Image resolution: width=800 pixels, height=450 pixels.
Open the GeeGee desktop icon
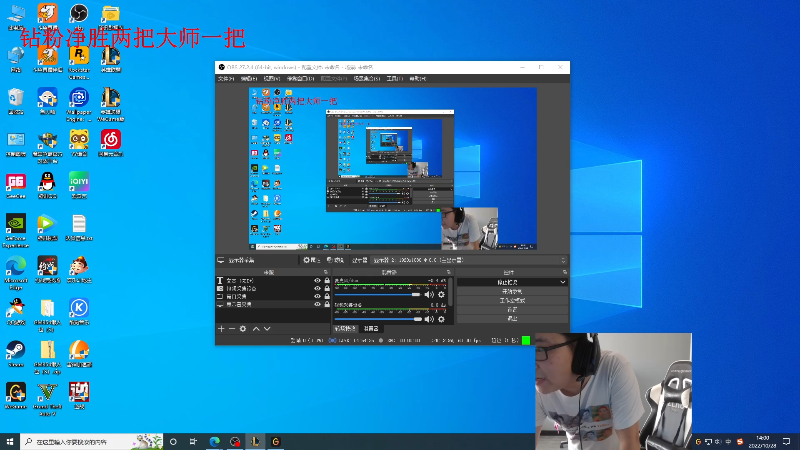pyautogui.click(x=16, y=186)
